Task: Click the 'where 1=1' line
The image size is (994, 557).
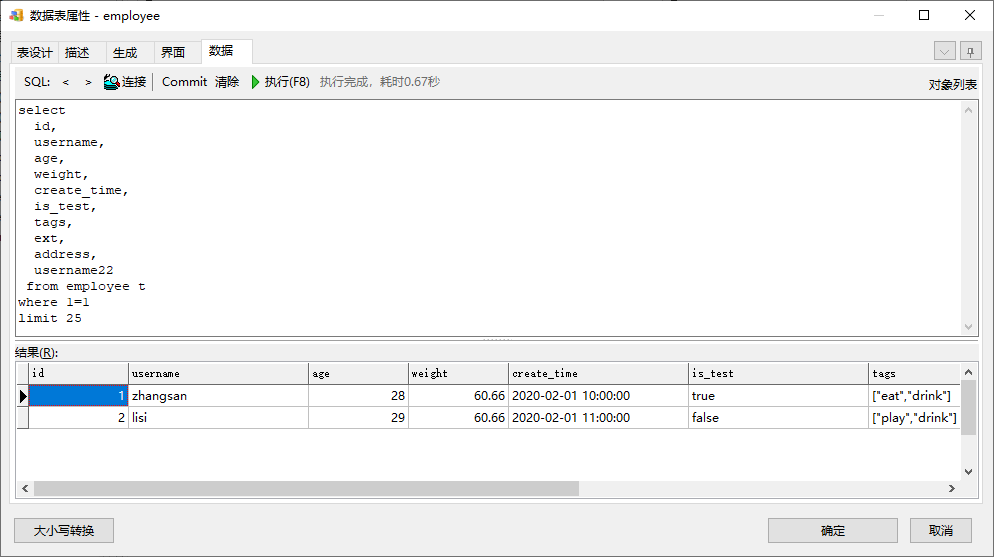Action: [54, 302]
